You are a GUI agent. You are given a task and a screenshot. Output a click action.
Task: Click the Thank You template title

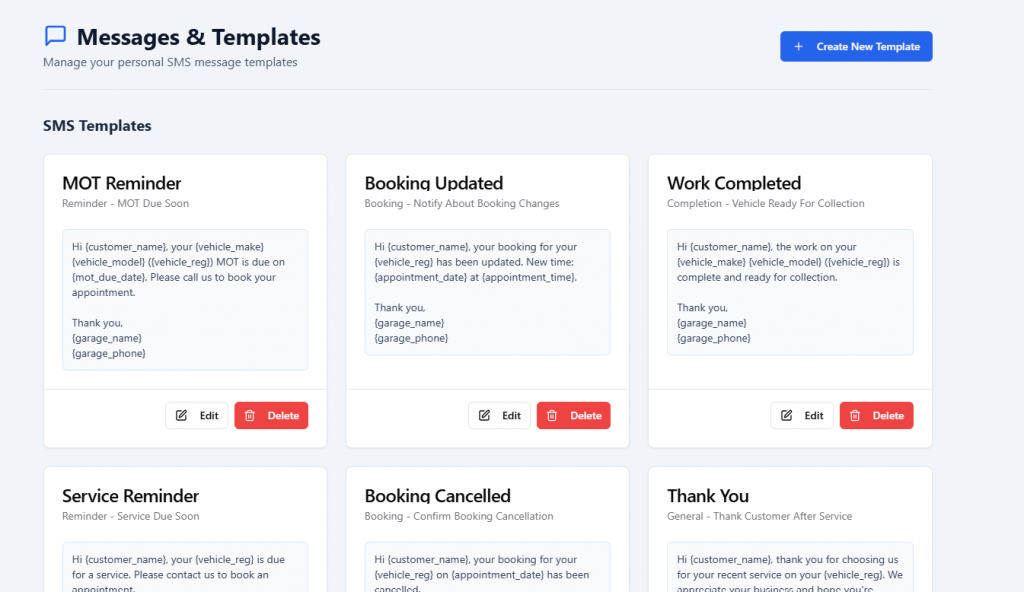[x=707, y=496]
